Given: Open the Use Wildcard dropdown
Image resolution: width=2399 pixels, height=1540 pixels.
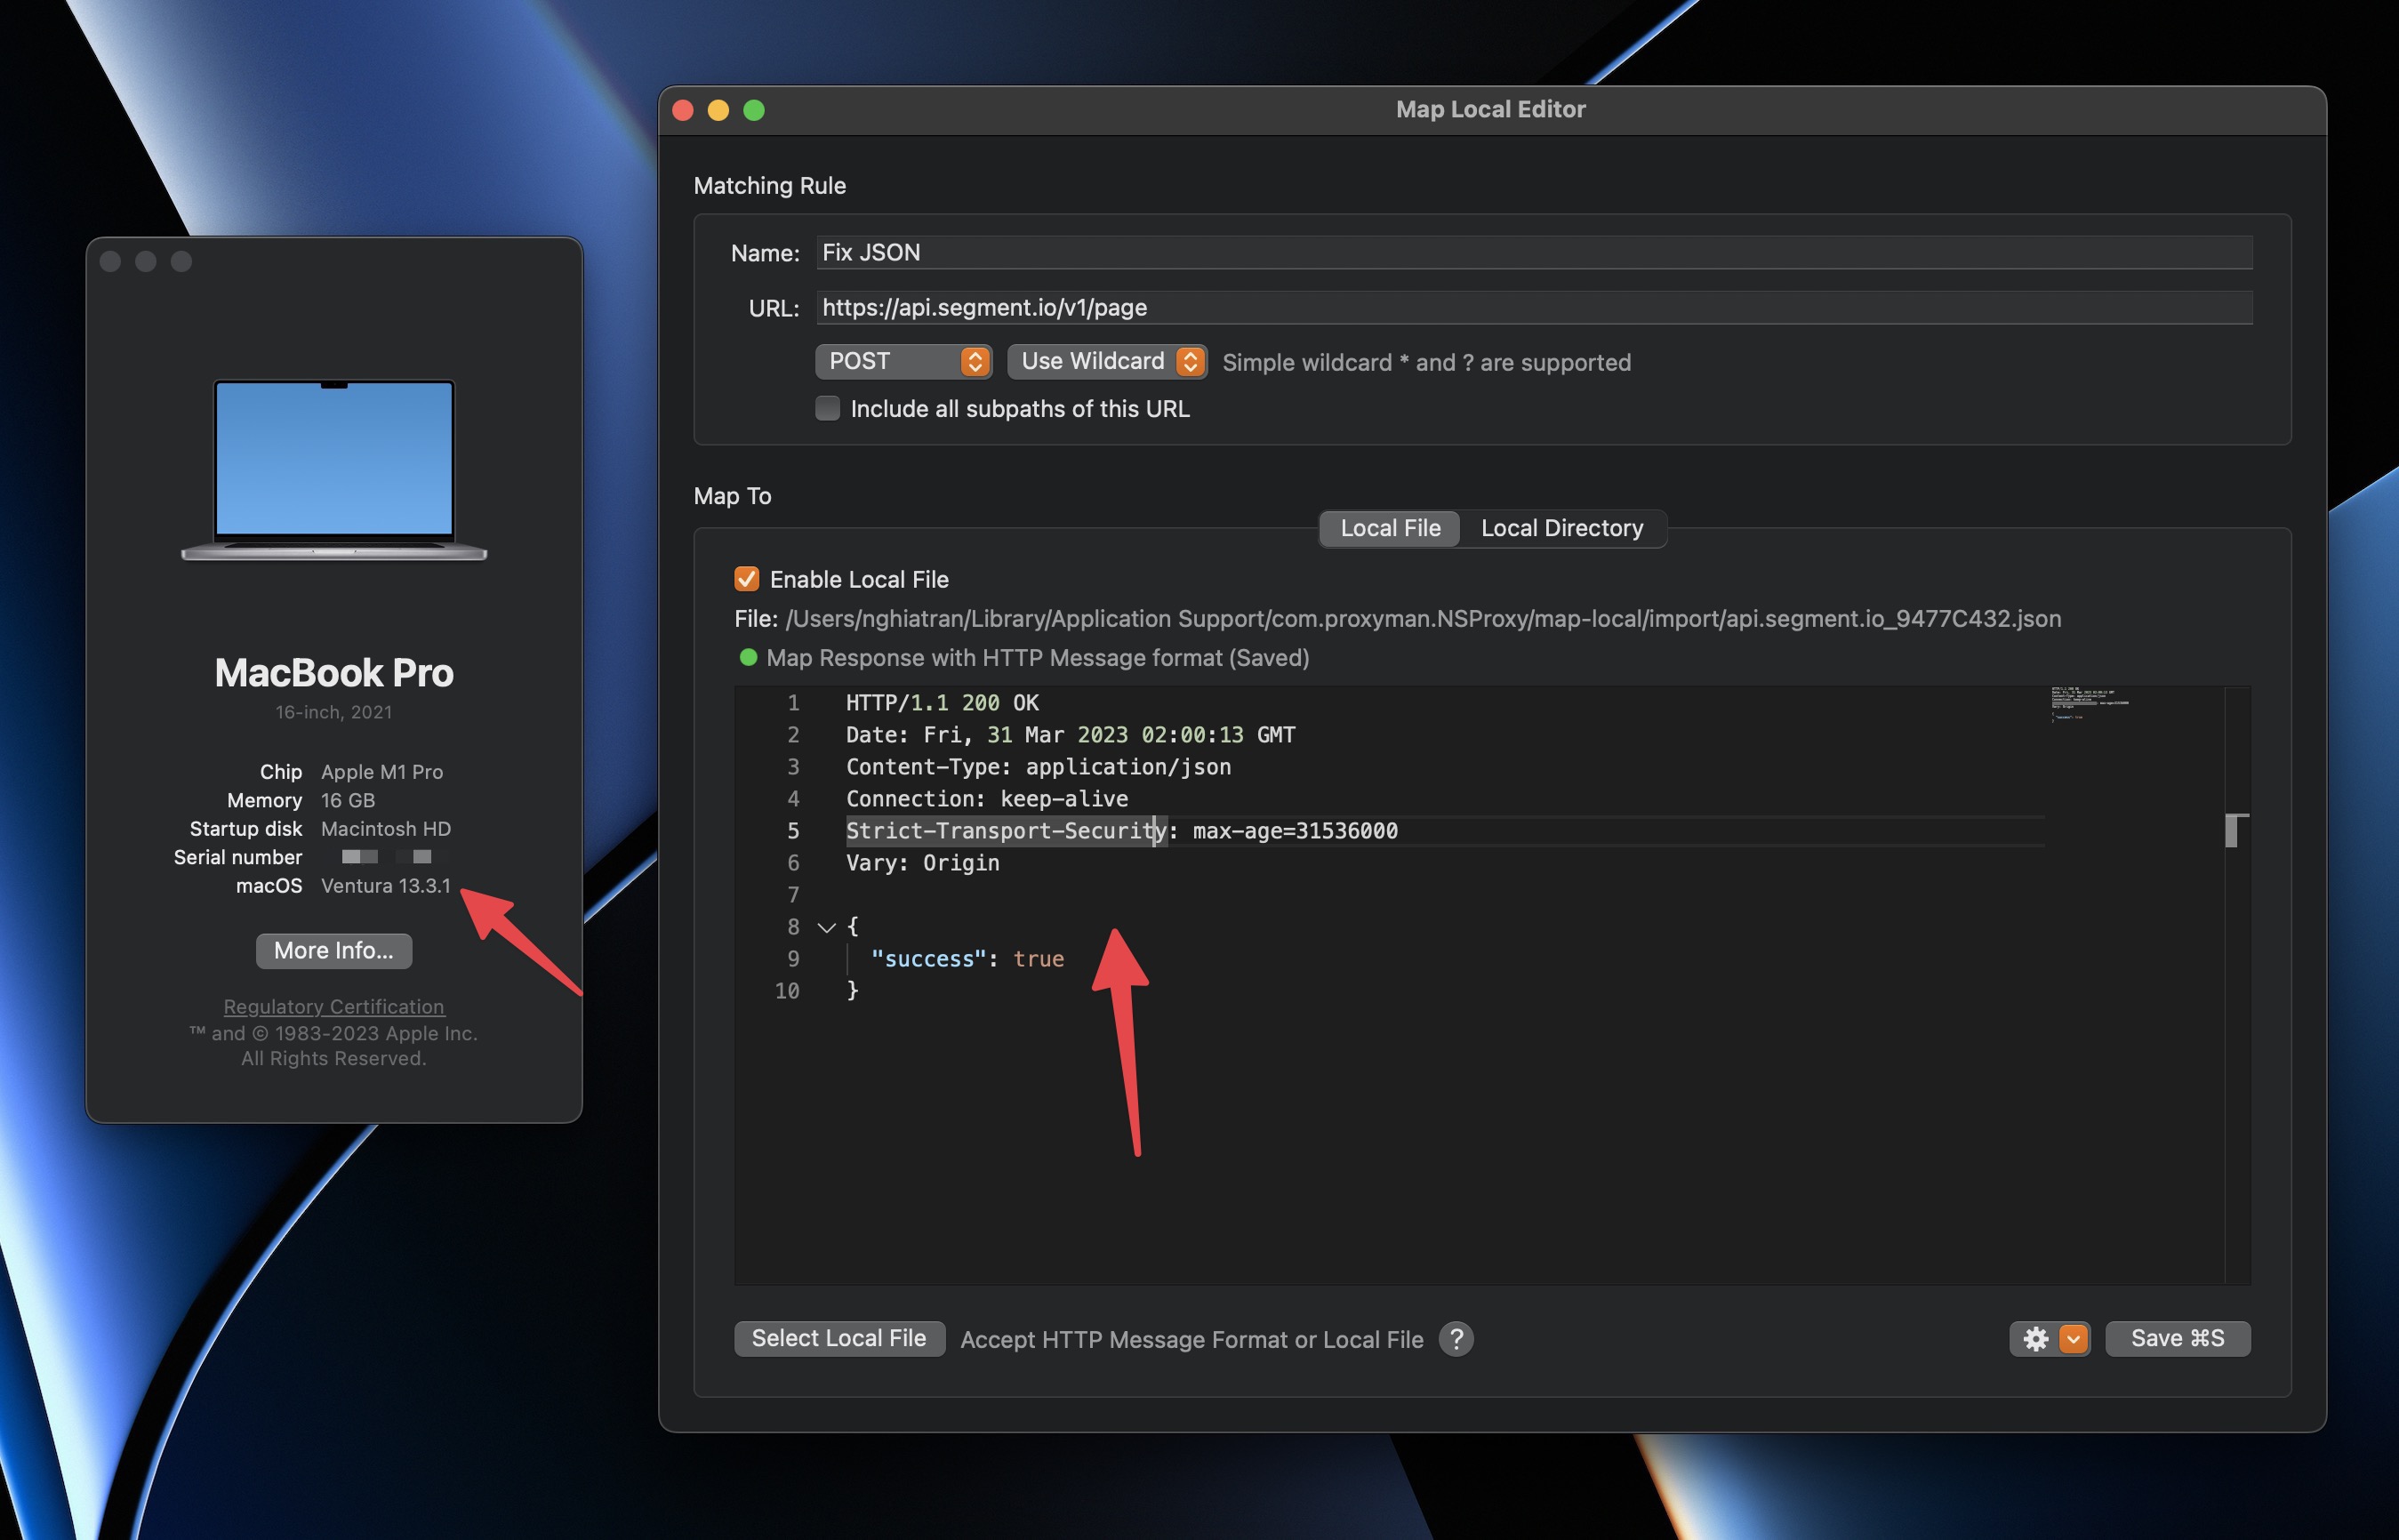Looking at the screenshot, I should click(1106, 361).
